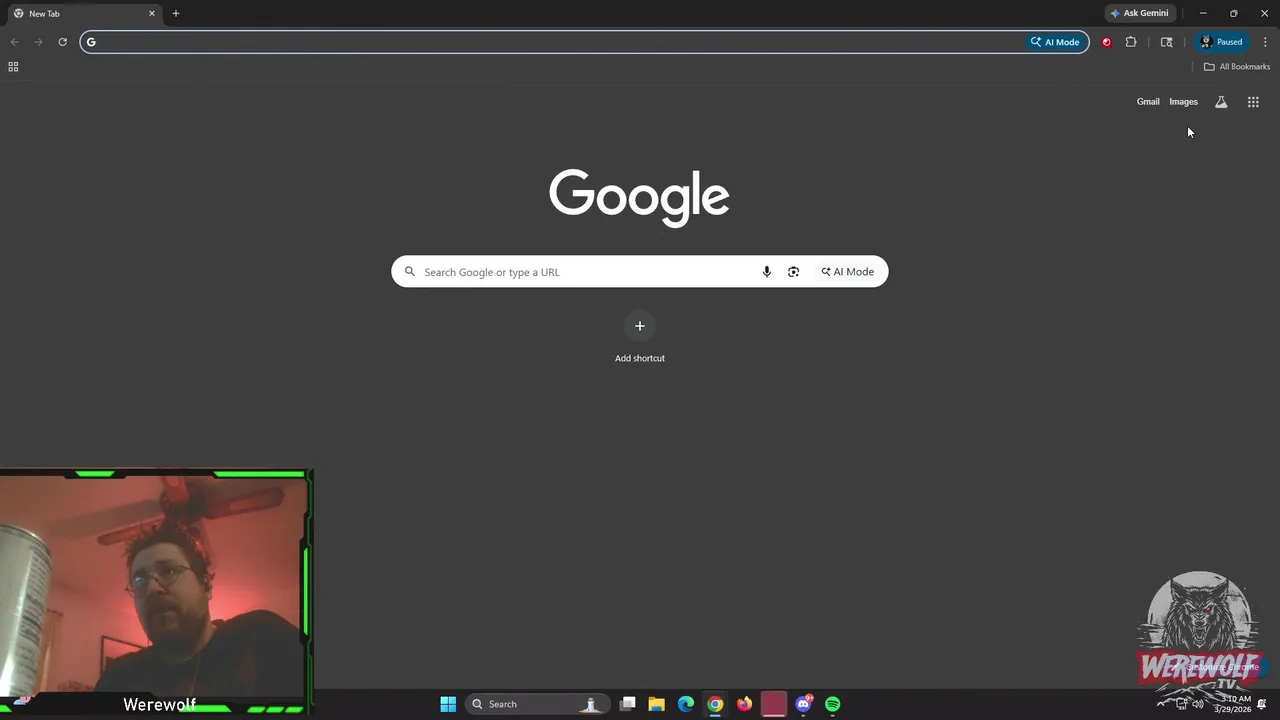The width and height of the screenshot is (1280, 720).
Task: Click the Chrome taskbar icon
Action: tap(715, 704)
